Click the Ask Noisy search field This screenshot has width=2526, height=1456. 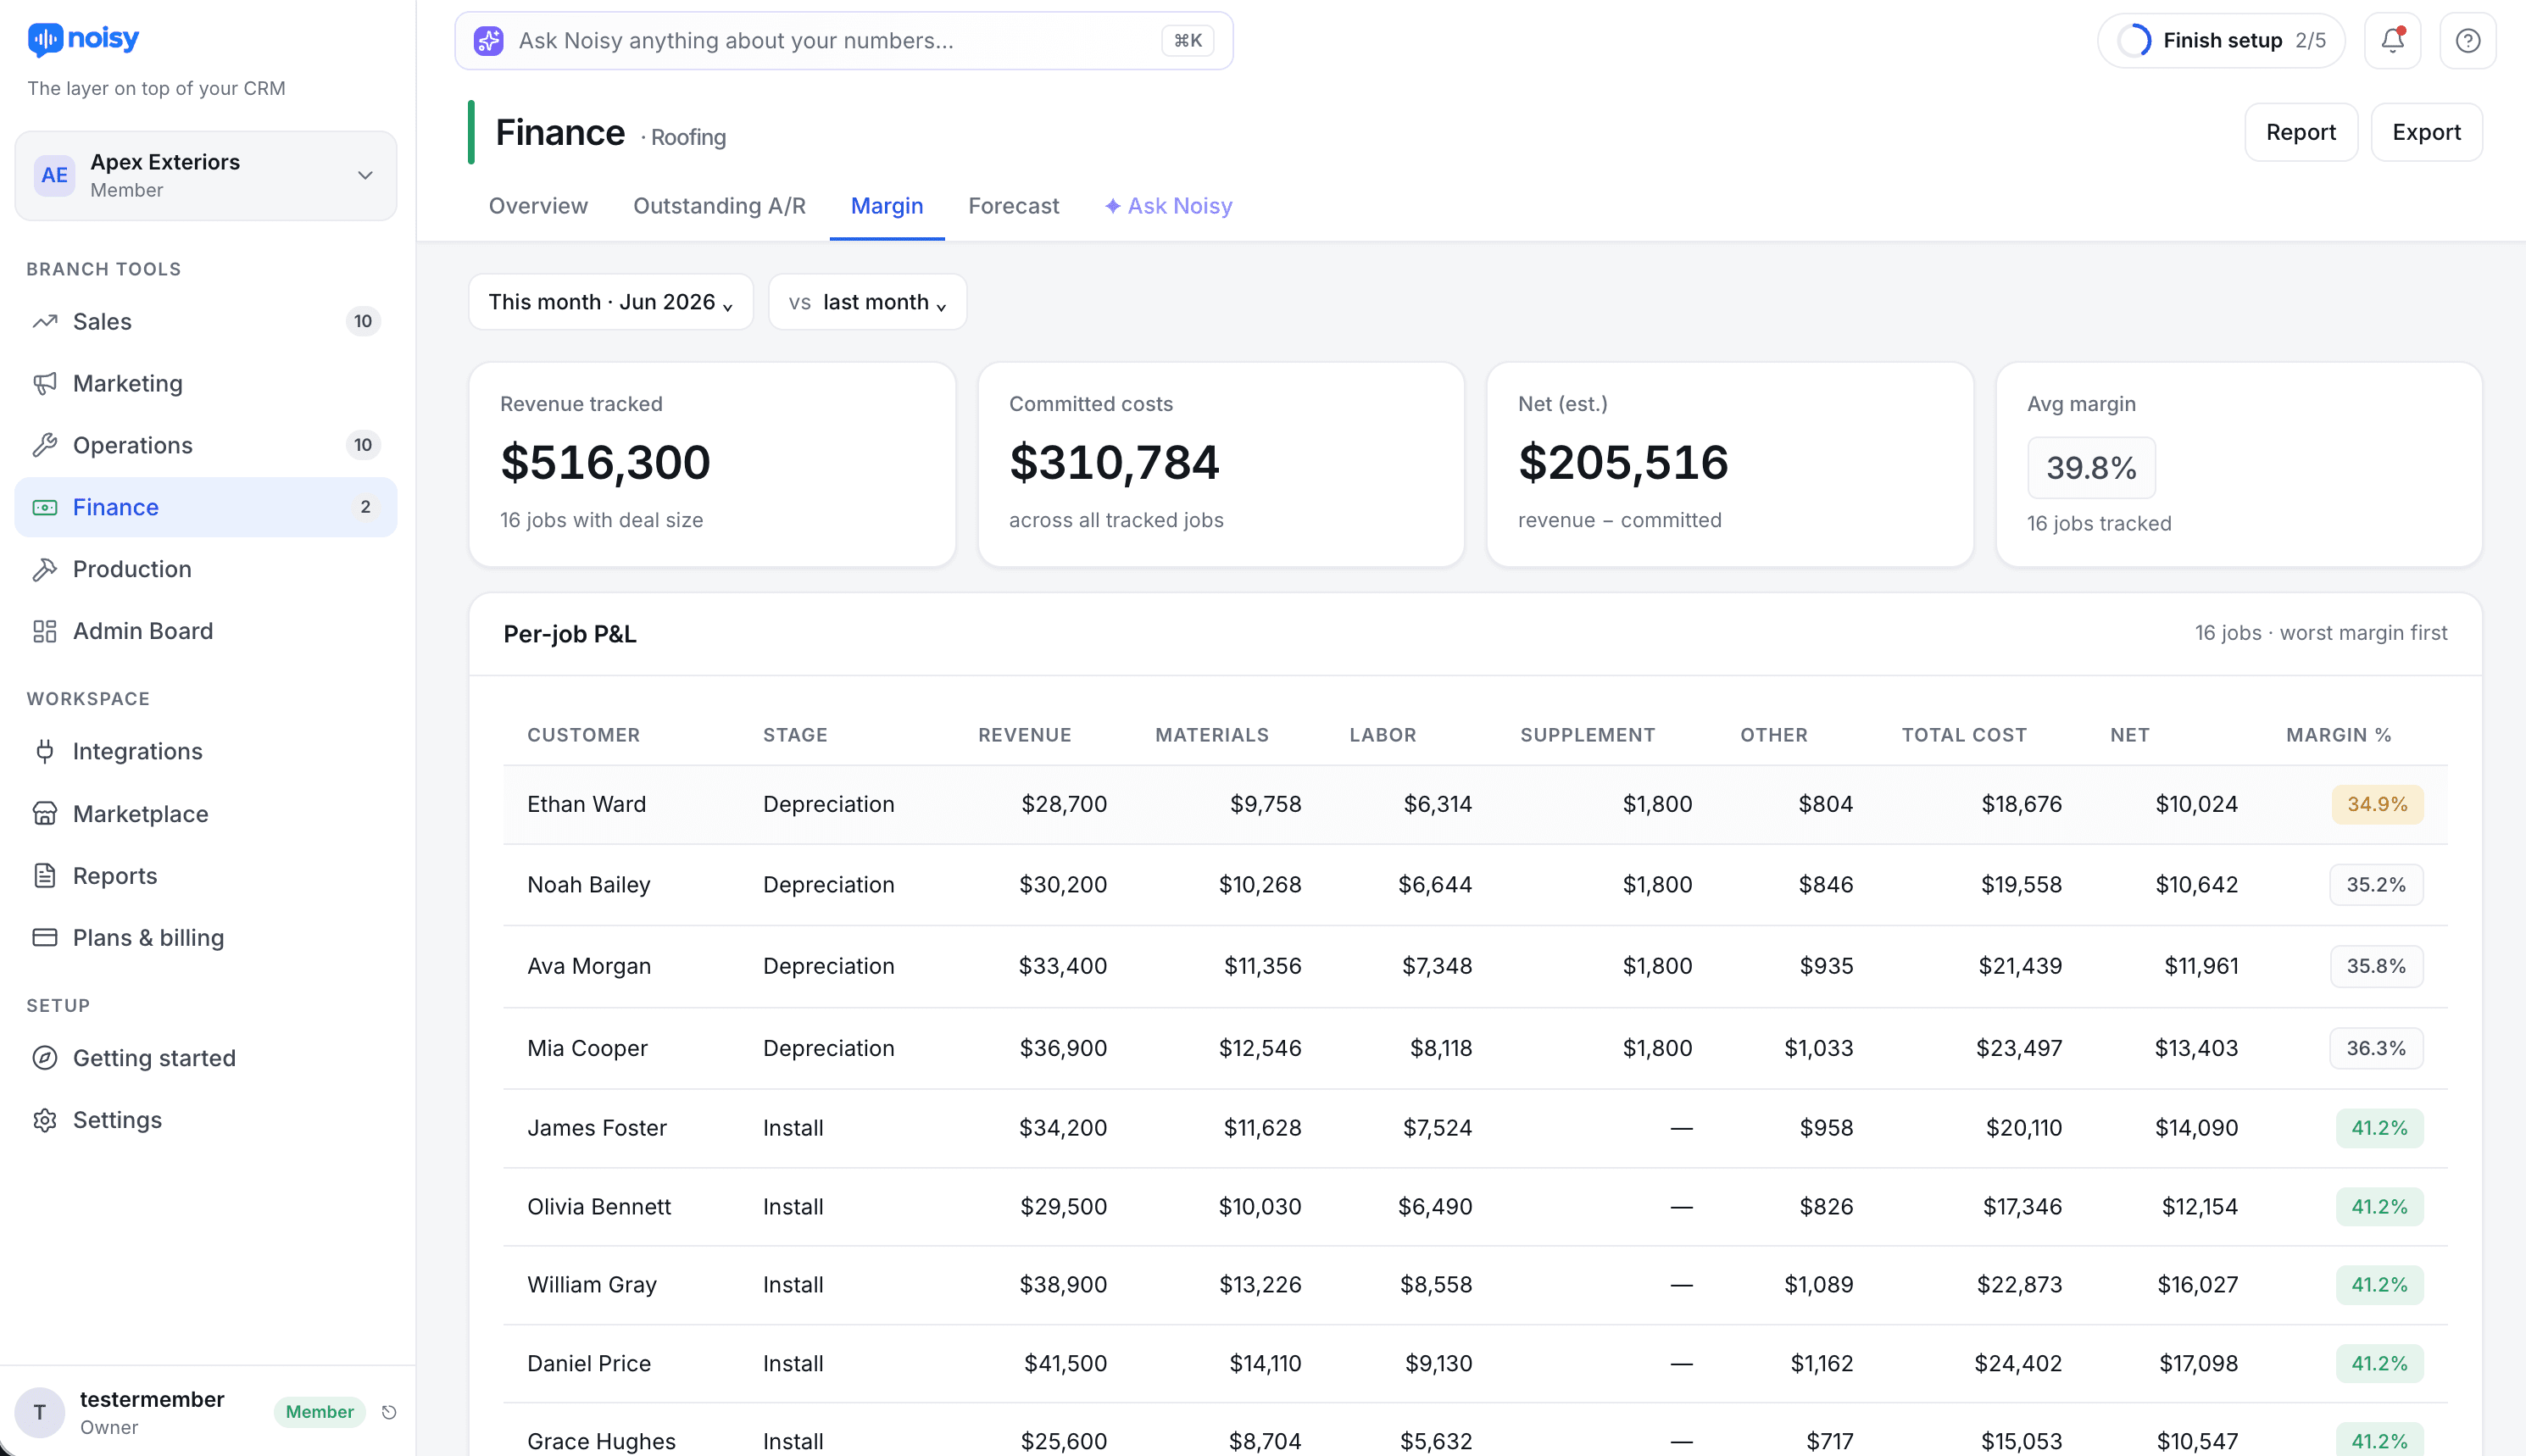click(x=843, y=41)
